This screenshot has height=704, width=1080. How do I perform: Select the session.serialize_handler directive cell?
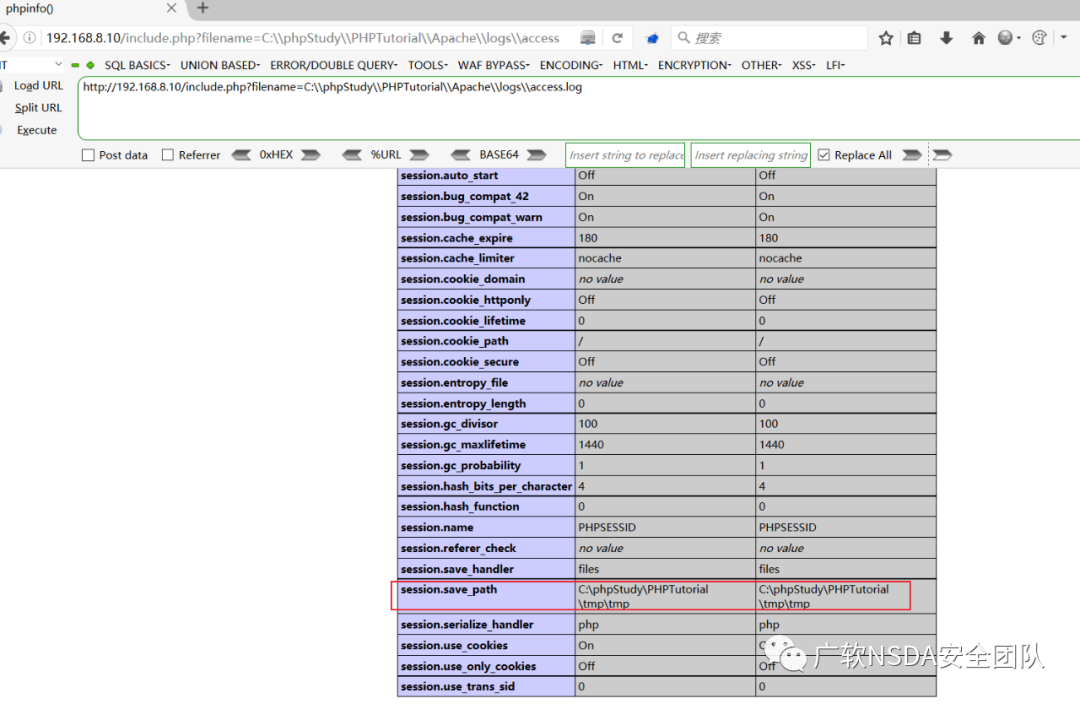point(486,625)
